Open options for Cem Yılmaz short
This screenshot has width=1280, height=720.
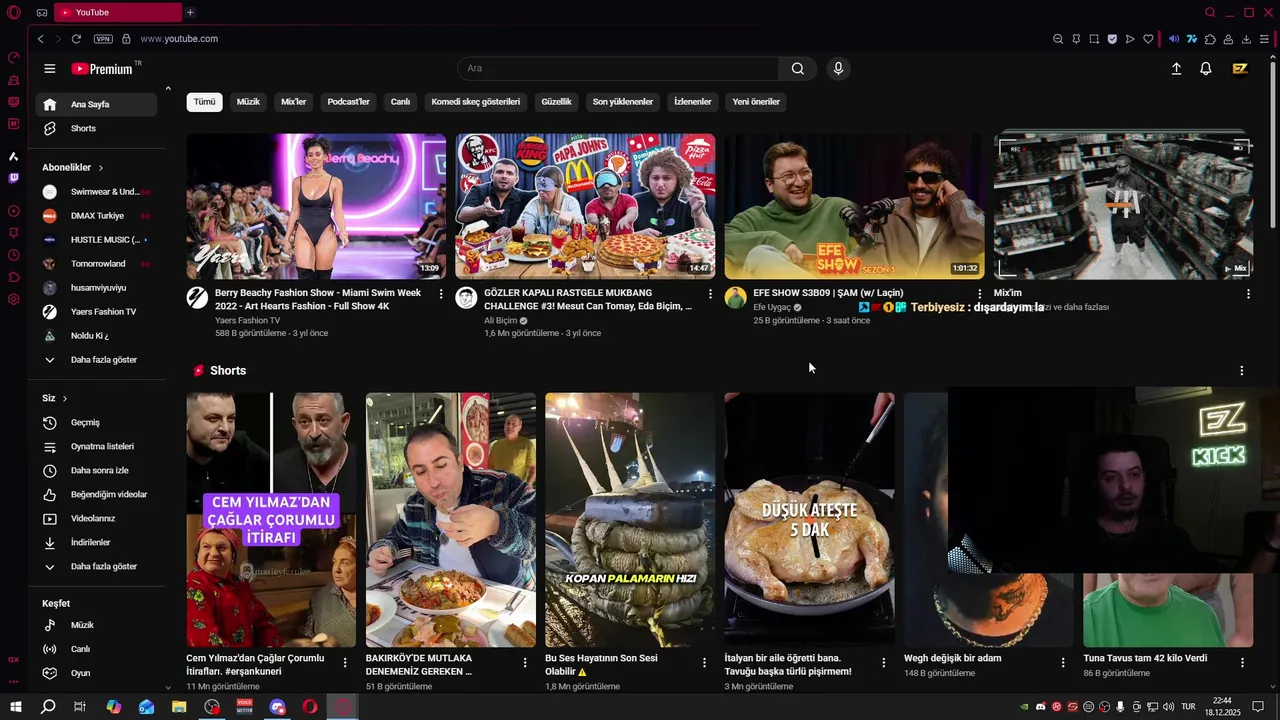(x=345, y=663)
